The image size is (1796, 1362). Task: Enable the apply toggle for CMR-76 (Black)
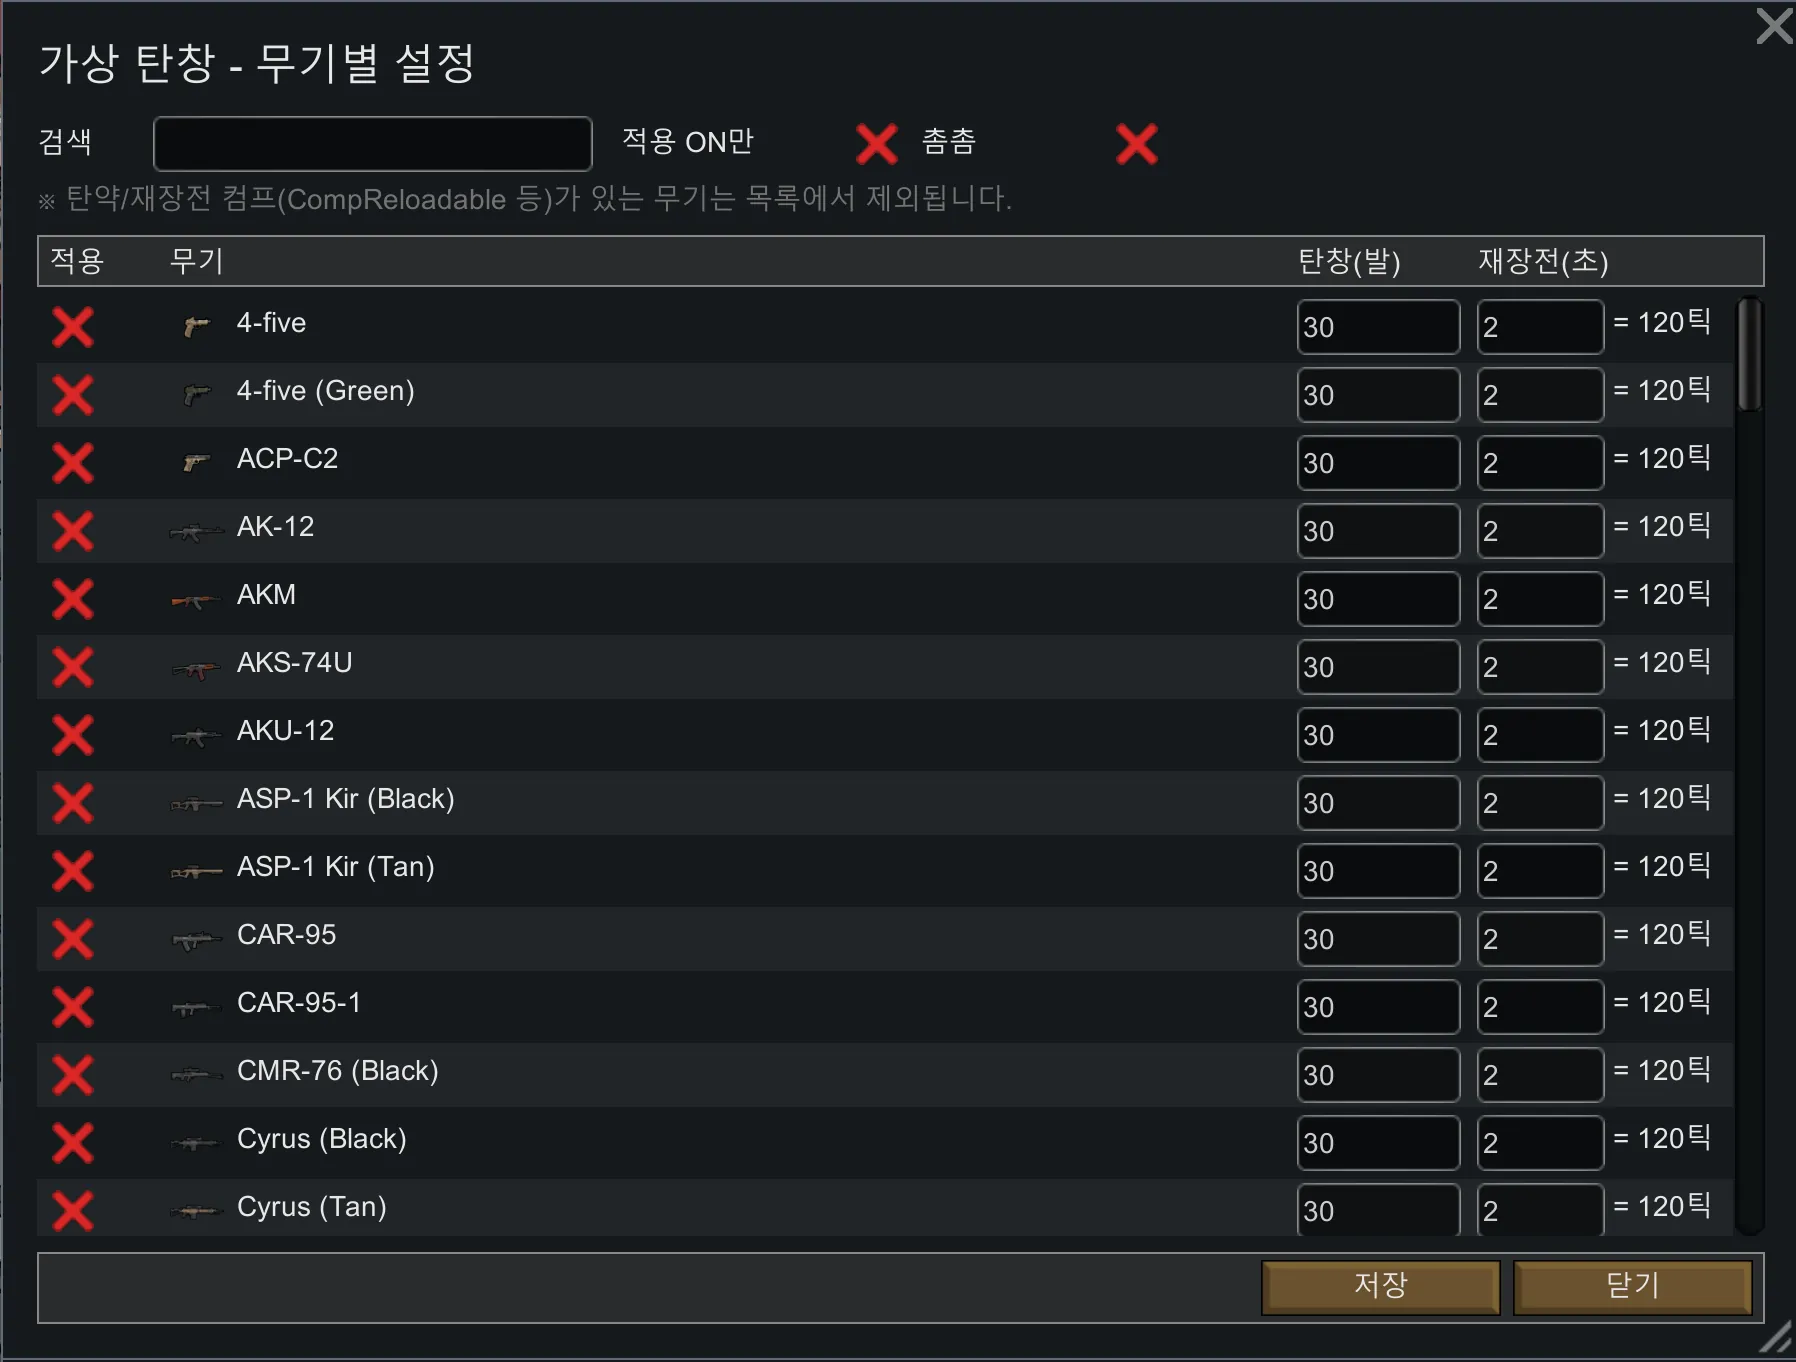tap(73, 1075)
